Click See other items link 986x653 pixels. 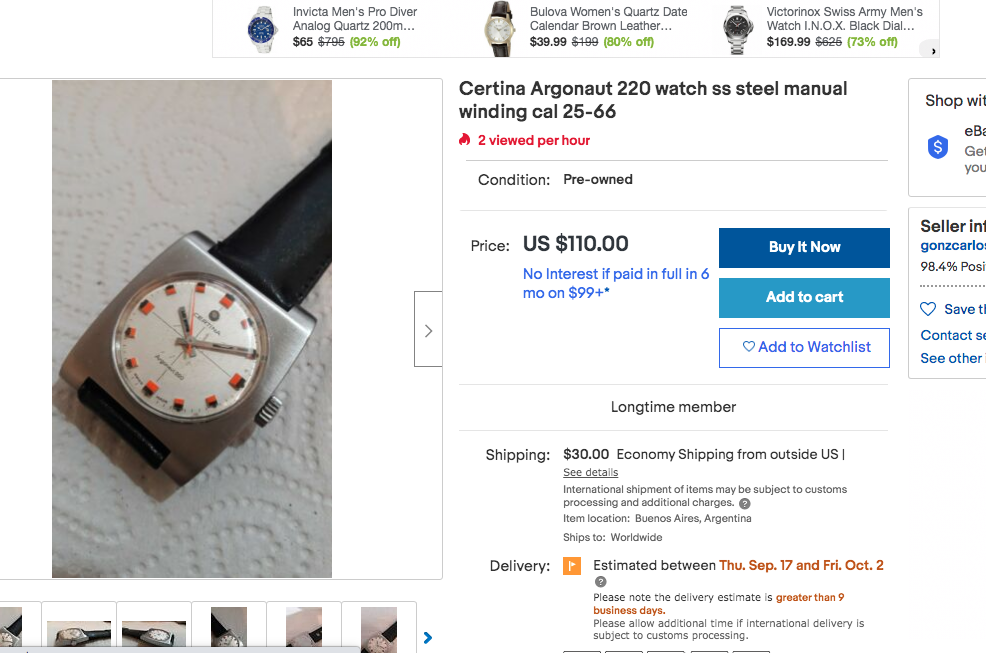(x=952, y=358)
